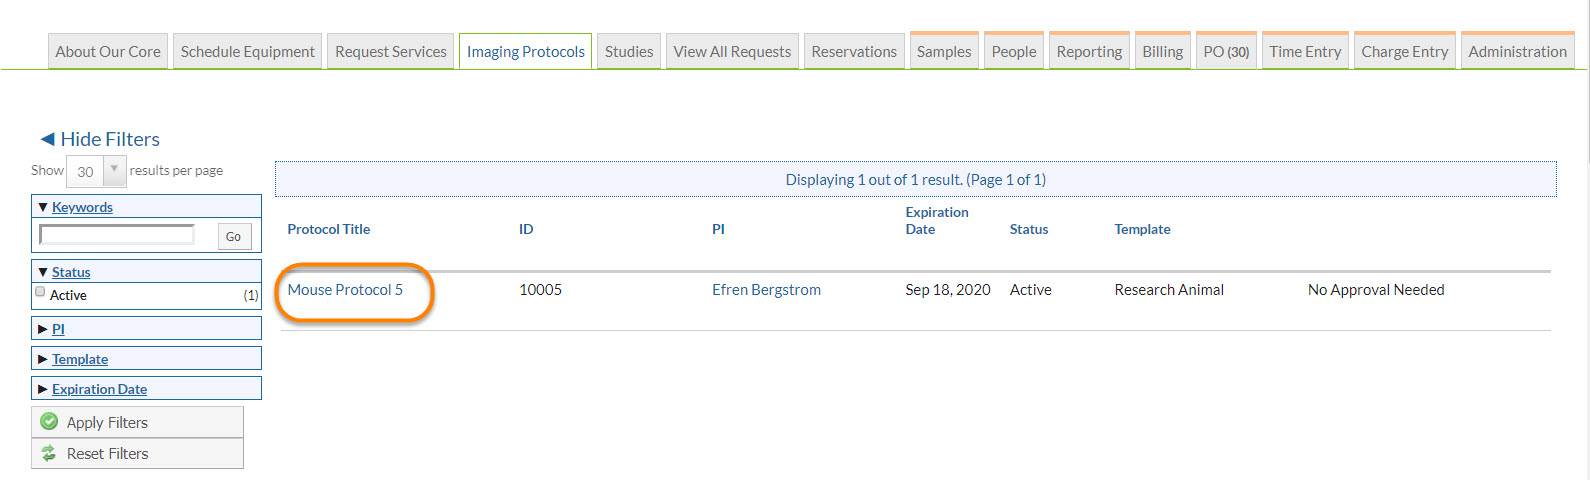
Task: Click the keywords search input field
Action: pyautogui.click(x=117, y=235)
